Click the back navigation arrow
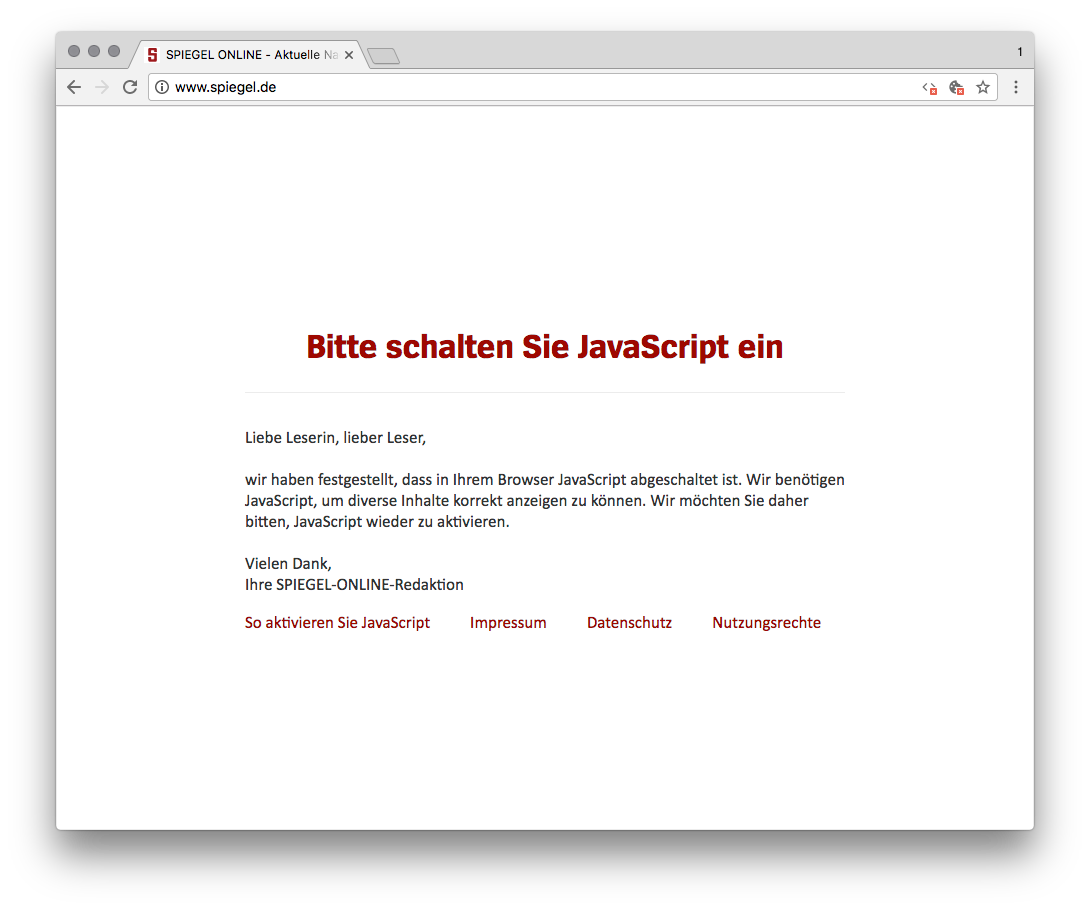The image size is (1090, 910). coord(73,87)
